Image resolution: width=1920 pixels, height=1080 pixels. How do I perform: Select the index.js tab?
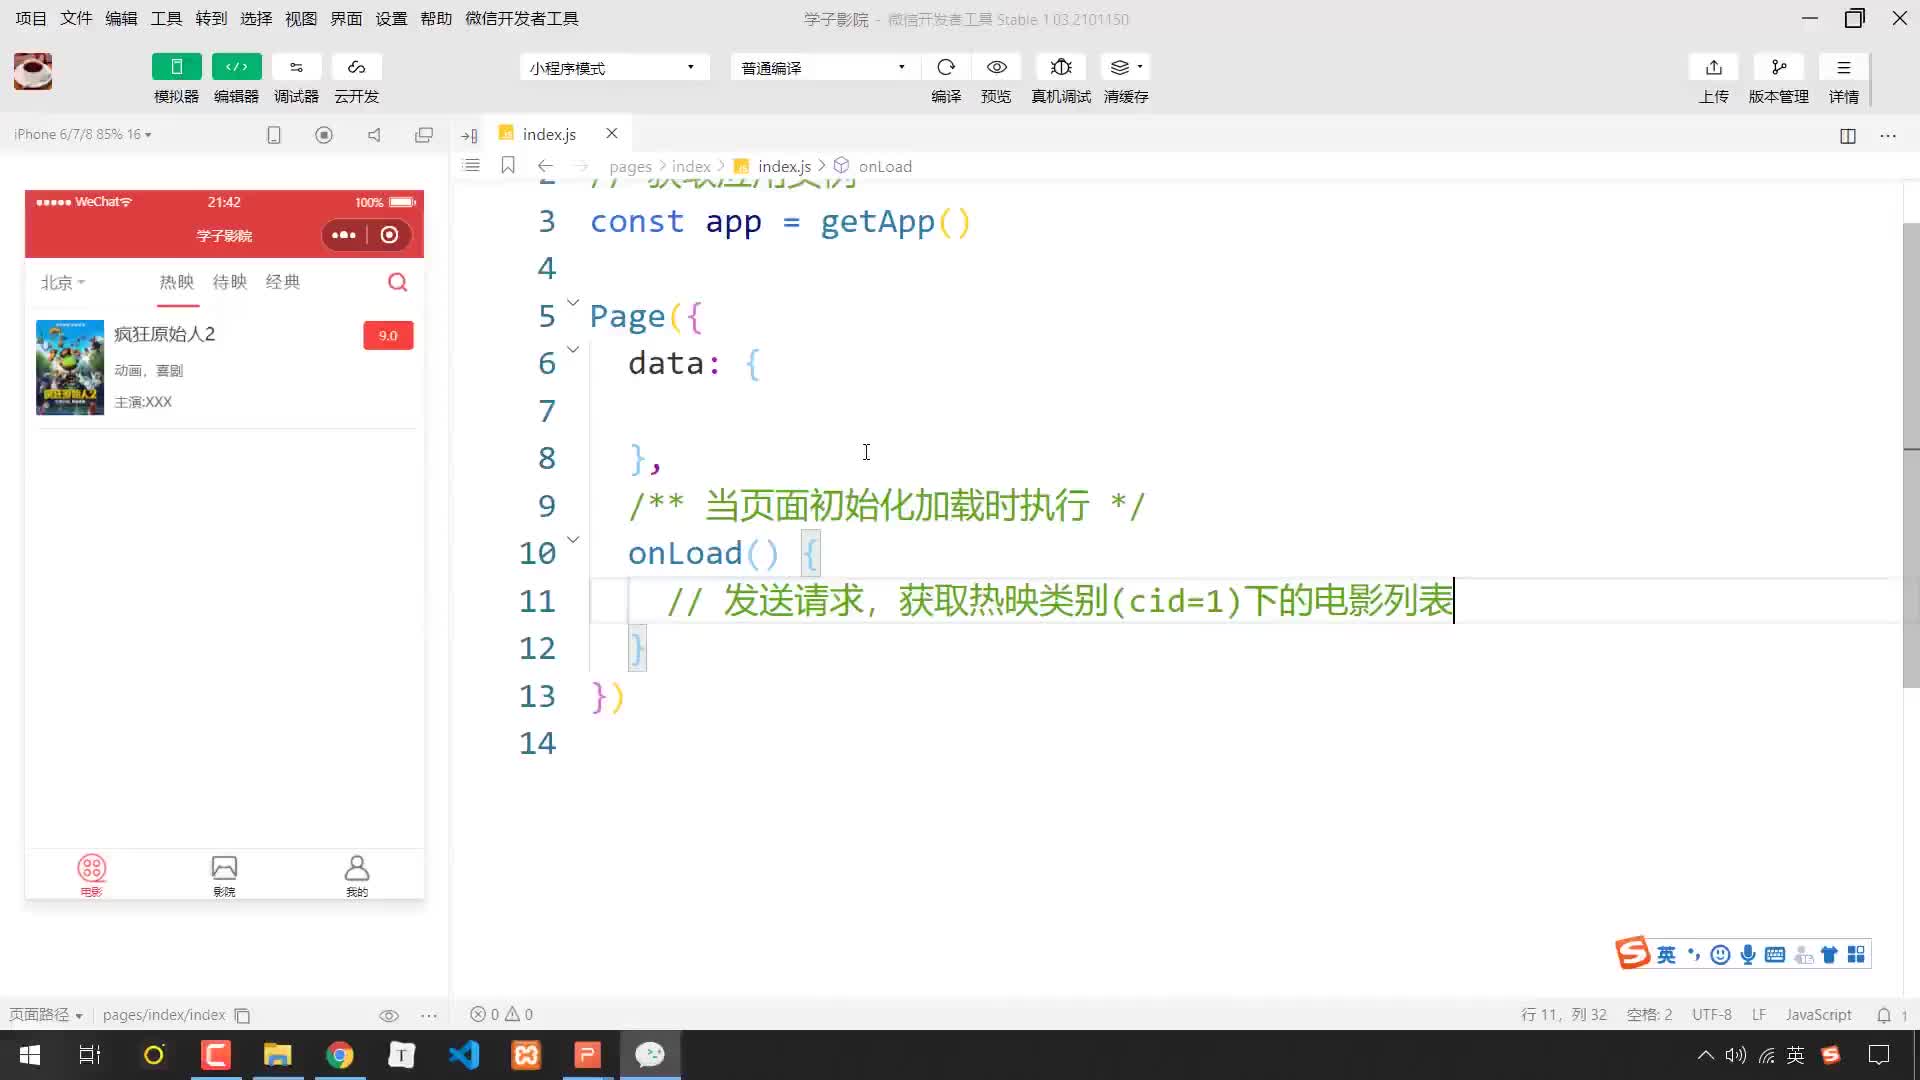[x=550, y=133]
